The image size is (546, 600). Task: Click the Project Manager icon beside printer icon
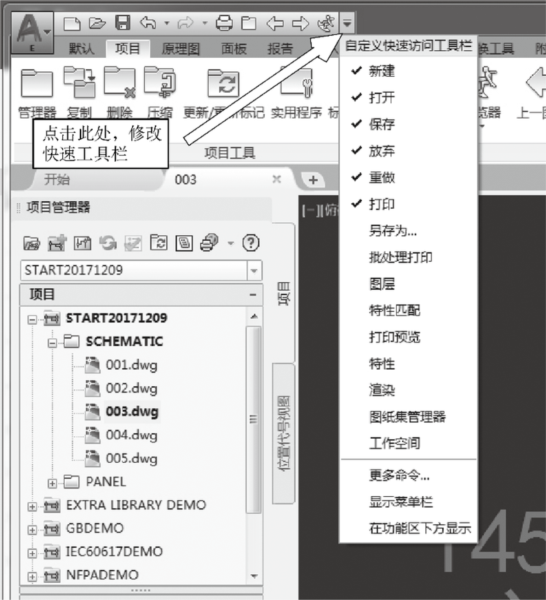[249, 23]
